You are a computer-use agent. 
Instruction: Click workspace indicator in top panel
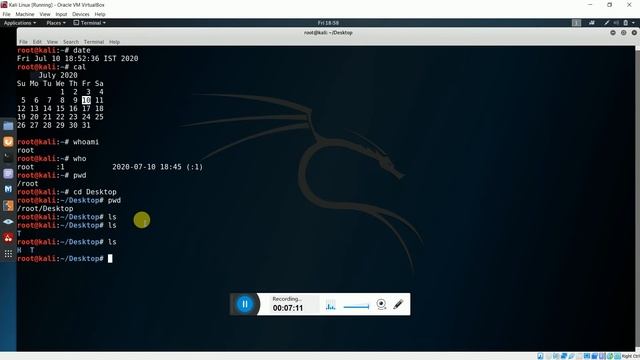[x=576, y=23]
